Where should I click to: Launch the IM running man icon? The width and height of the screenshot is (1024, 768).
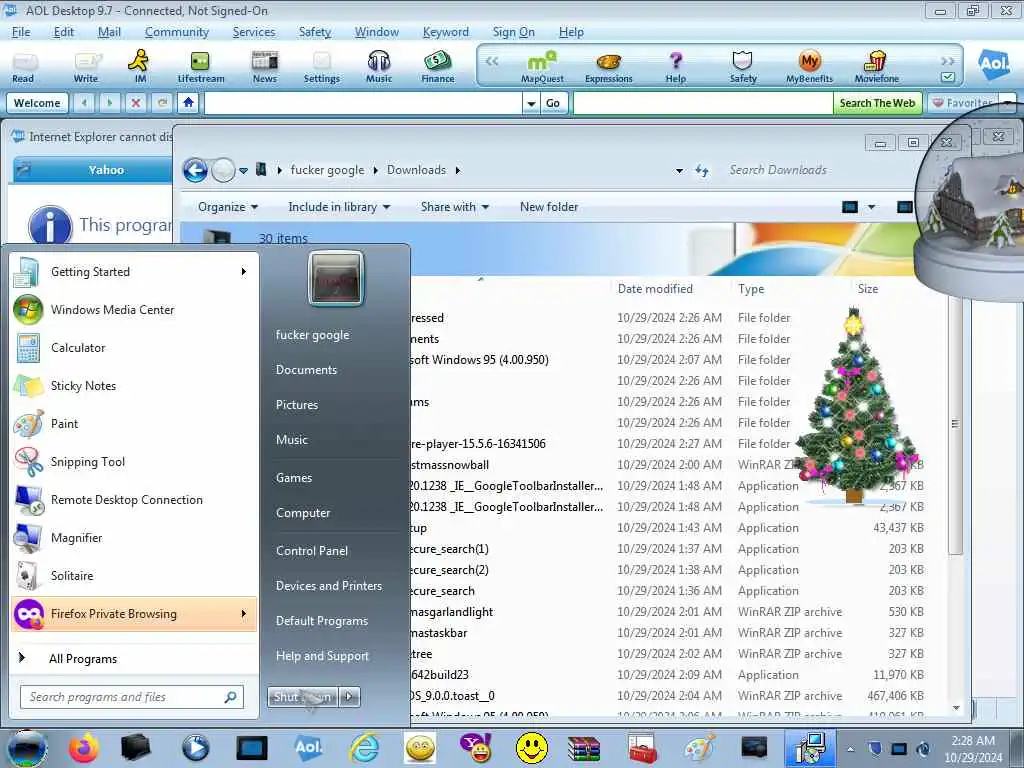tap(139, 67)
